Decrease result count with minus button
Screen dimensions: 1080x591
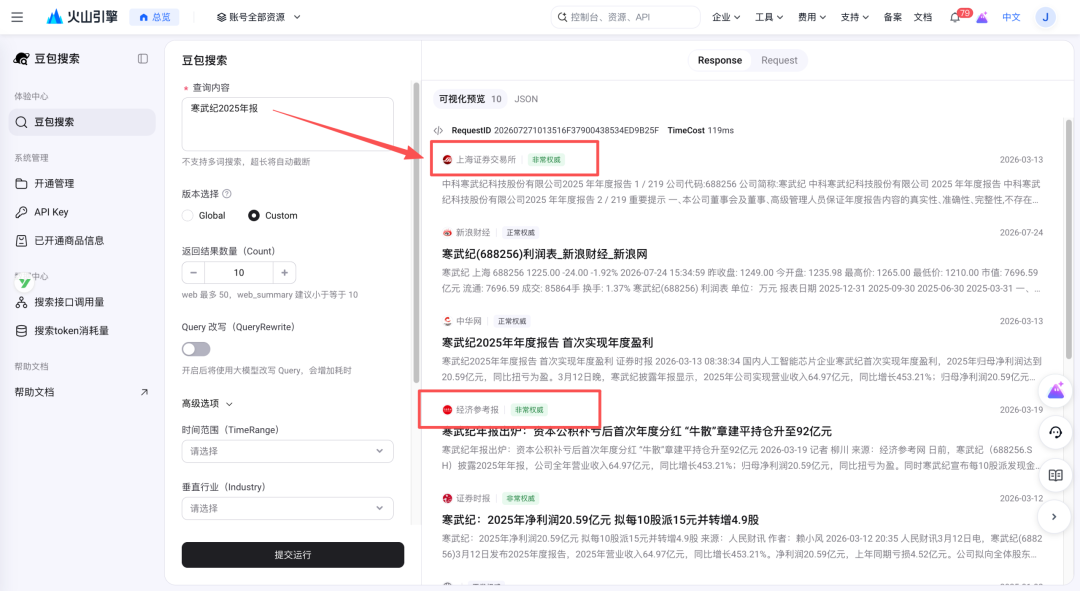click(194, 273)
